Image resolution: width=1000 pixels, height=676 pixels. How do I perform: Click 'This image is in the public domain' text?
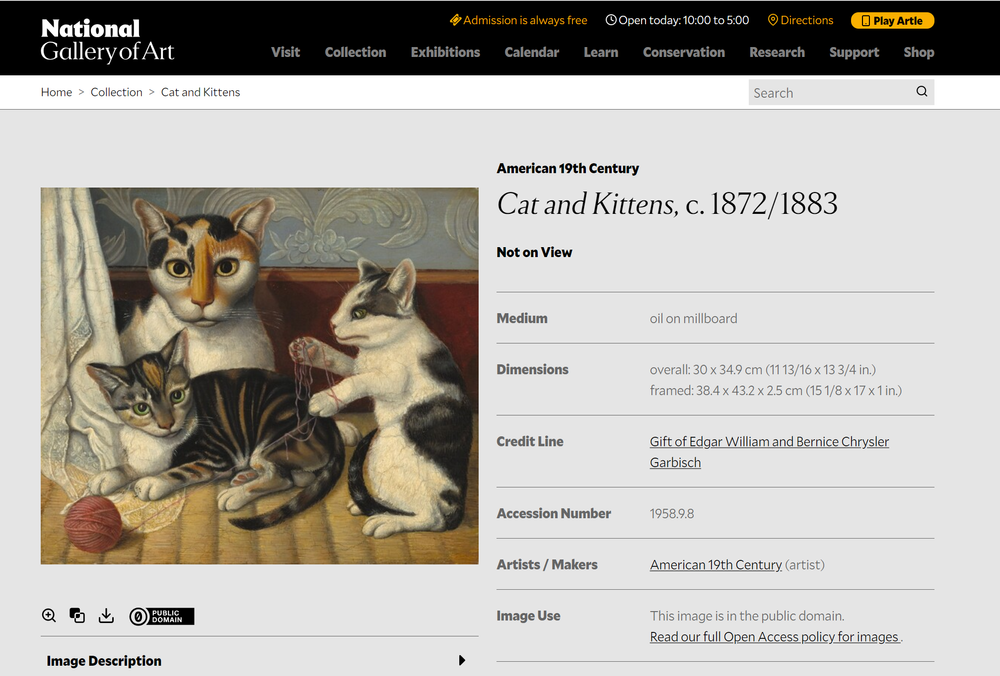pyautogui.click(x=747, y=615)
